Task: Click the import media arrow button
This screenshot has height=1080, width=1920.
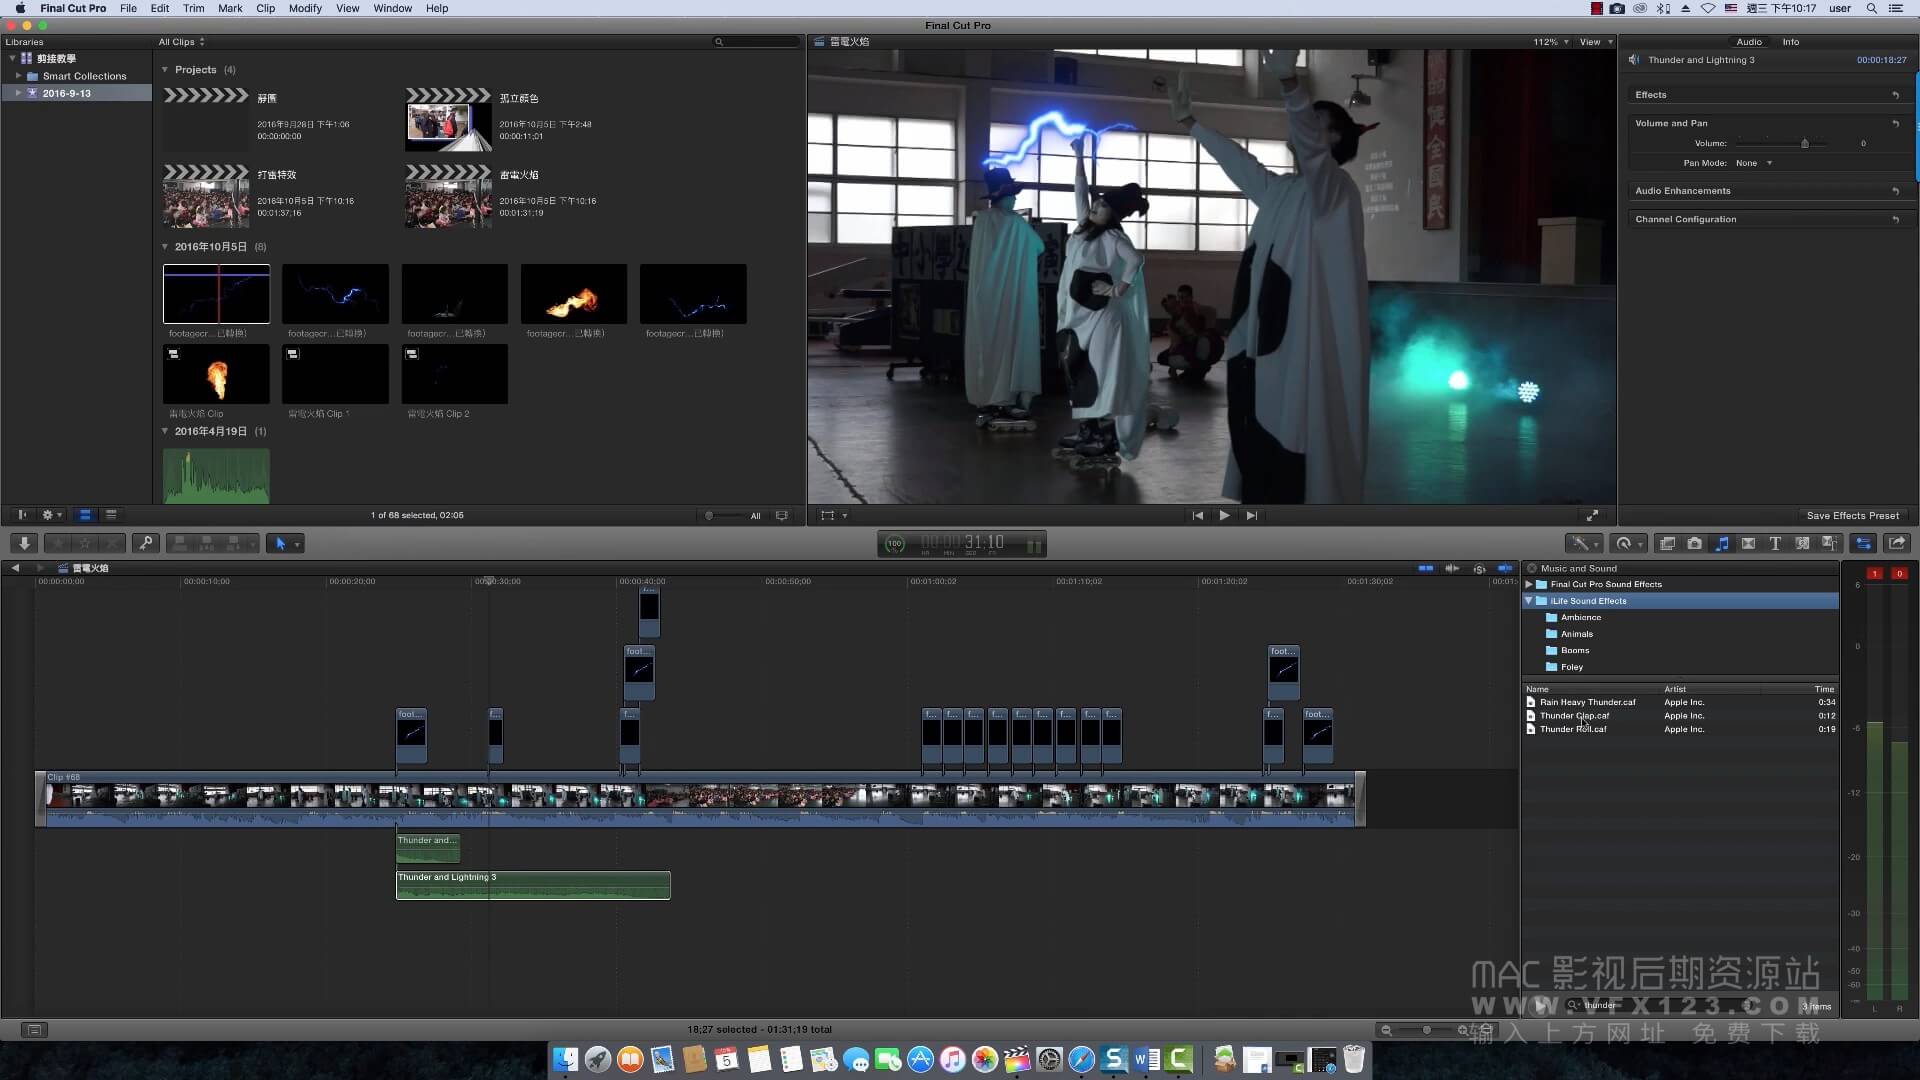Action: (x=24, y=543)
